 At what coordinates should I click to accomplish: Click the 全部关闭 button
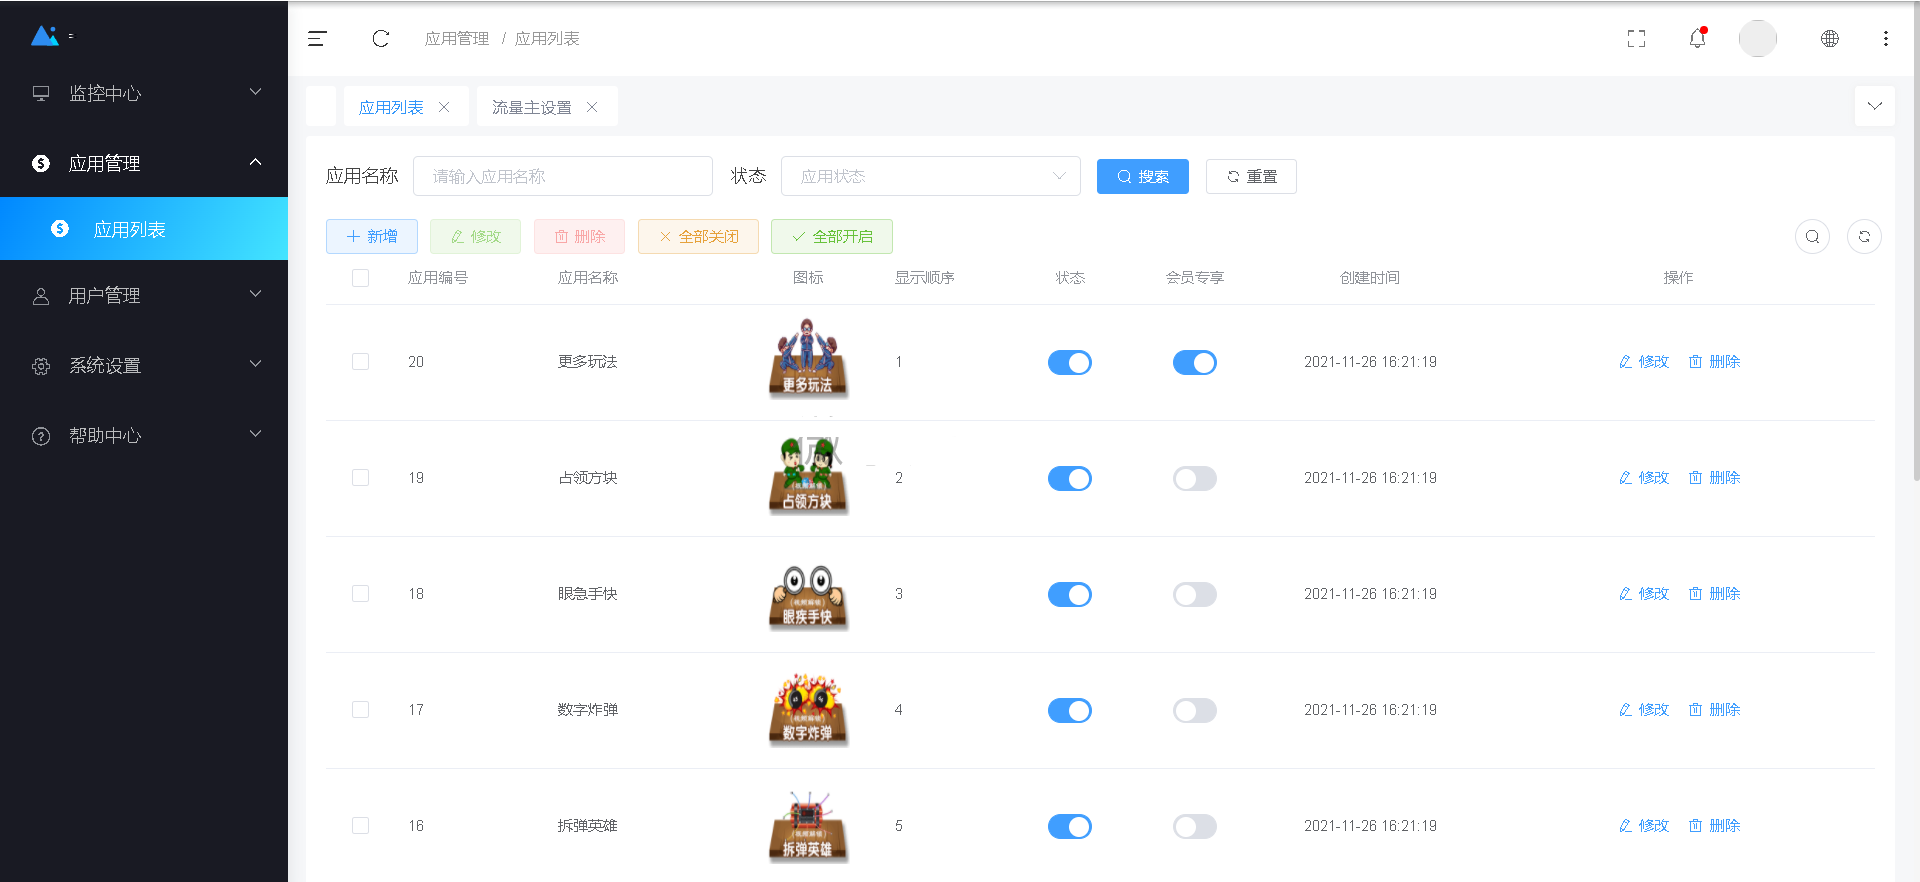coord(698,237)
